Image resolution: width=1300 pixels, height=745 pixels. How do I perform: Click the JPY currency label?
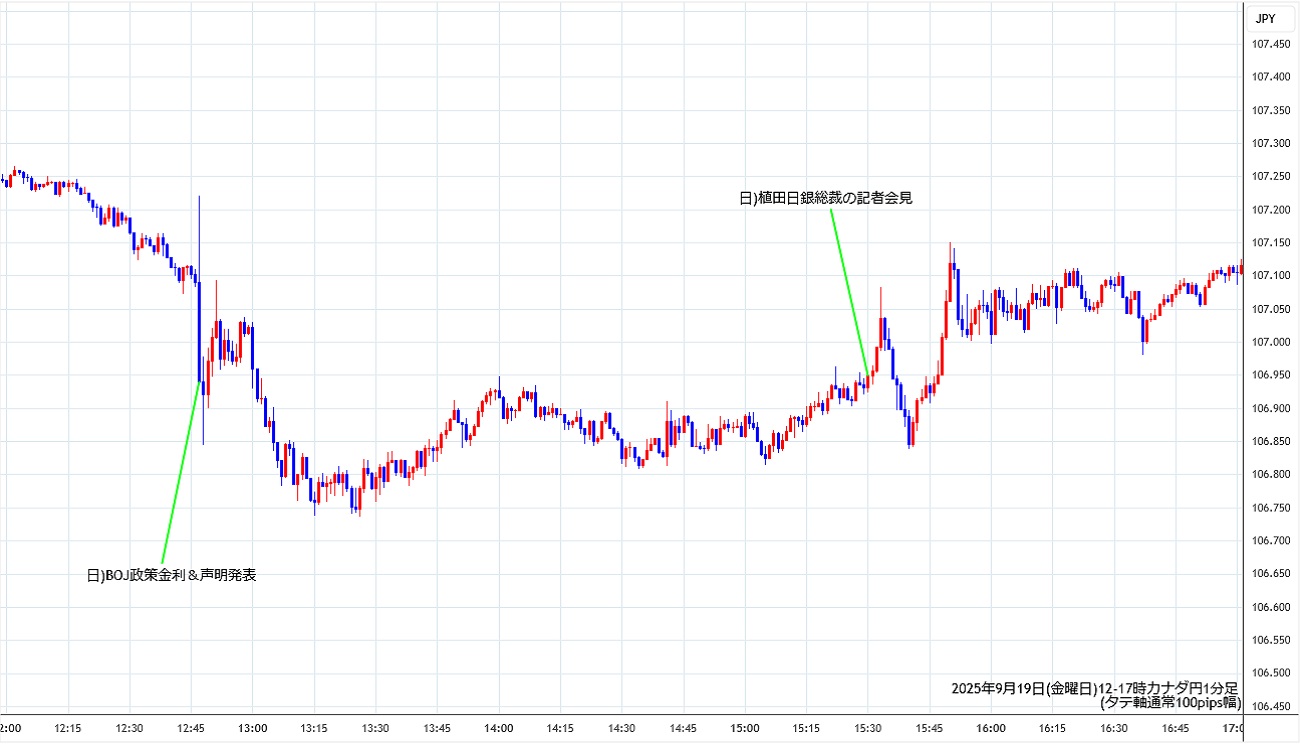point(1266,17)
